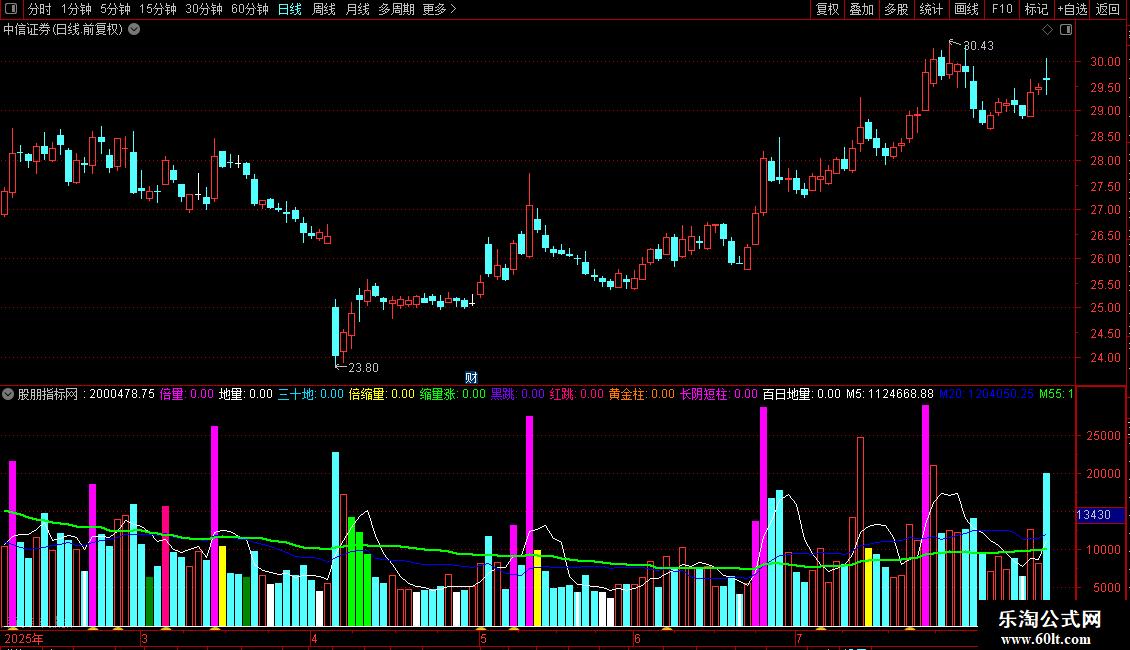Click the 返回 back button
1130x650 pixels.
click(x=1108, y=9)
